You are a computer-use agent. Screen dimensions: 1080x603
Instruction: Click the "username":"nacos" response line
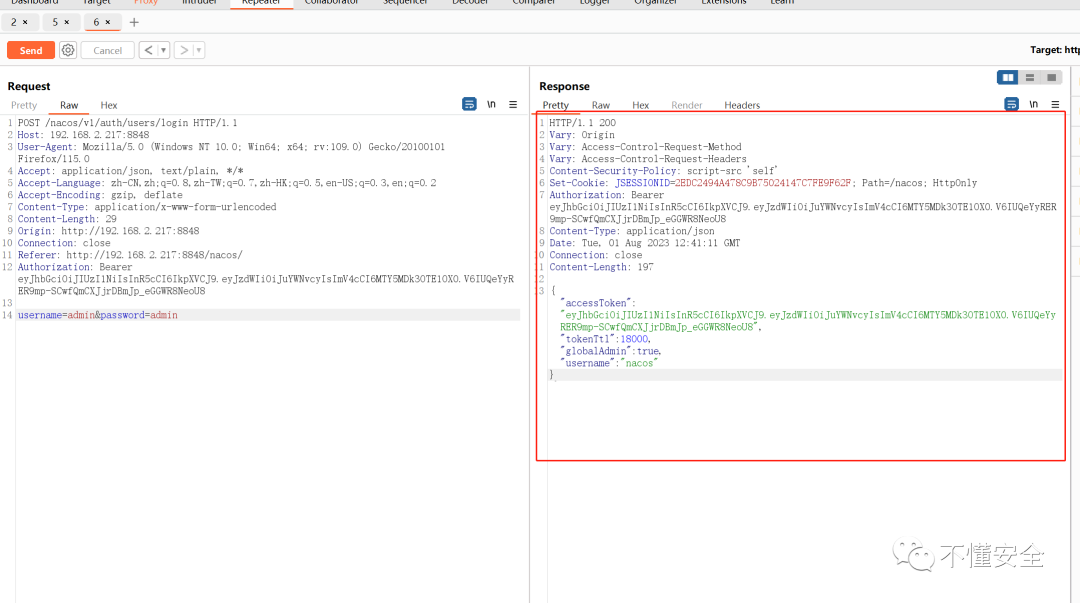tap(609, 363)
